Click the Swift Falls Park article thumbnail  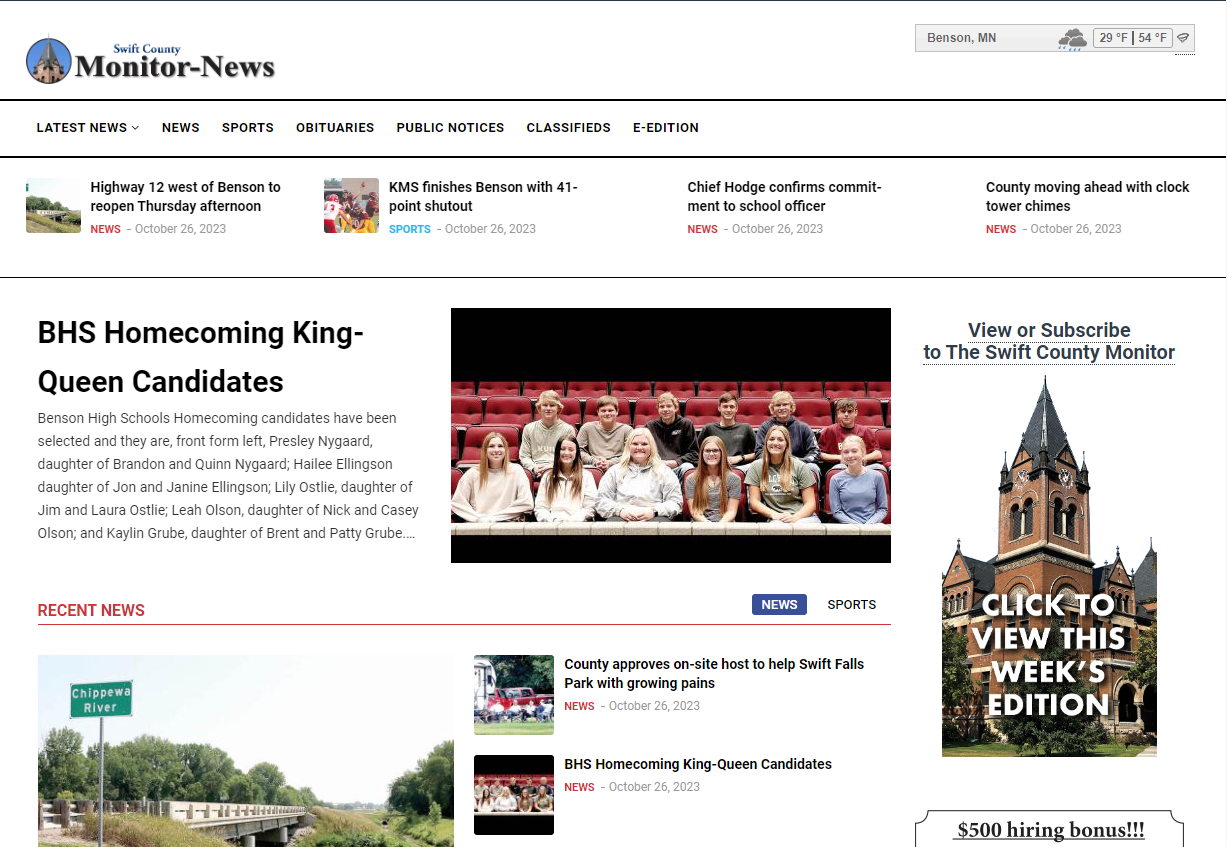514,695
